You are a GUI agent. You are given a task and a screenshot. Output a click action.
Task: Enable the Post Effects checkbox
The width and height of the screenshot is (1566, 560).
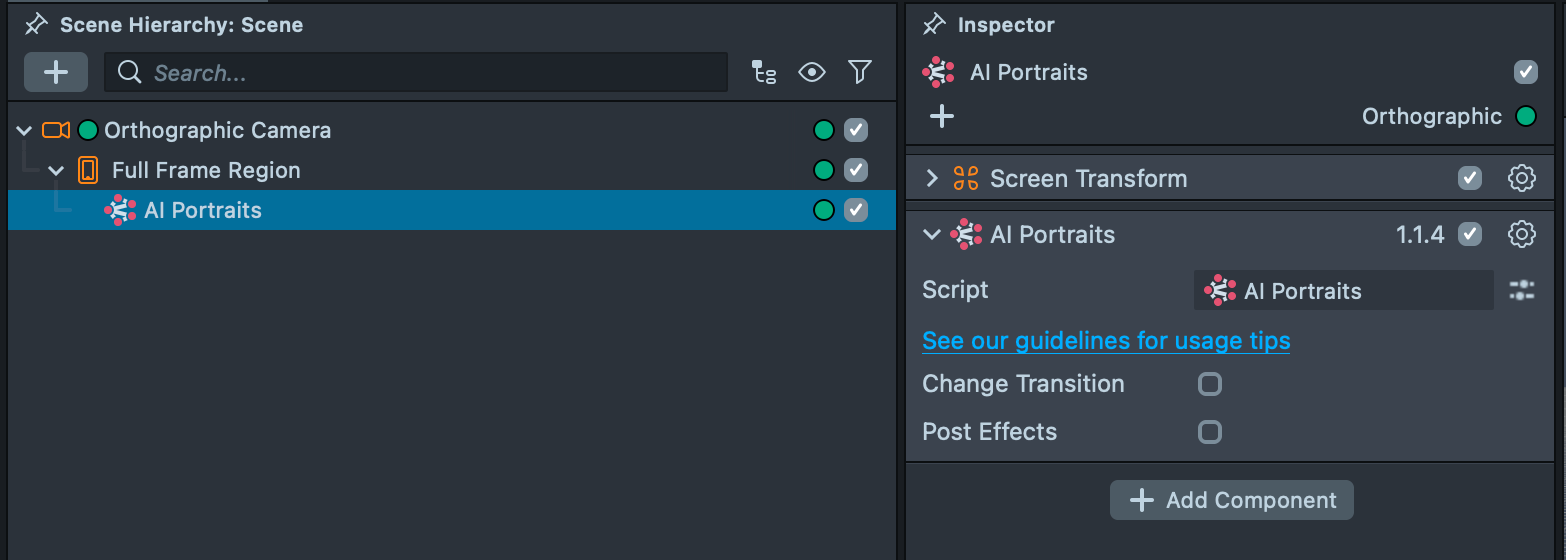pyautogui.click(x=1210, y=432)
